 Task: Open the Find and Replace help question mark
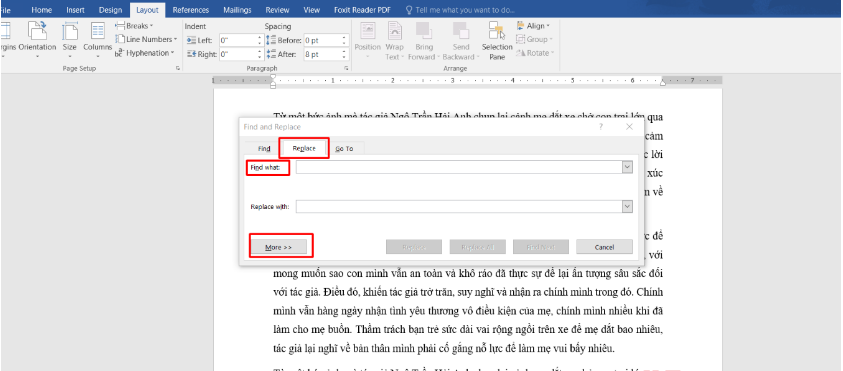(x=601, y=127)
